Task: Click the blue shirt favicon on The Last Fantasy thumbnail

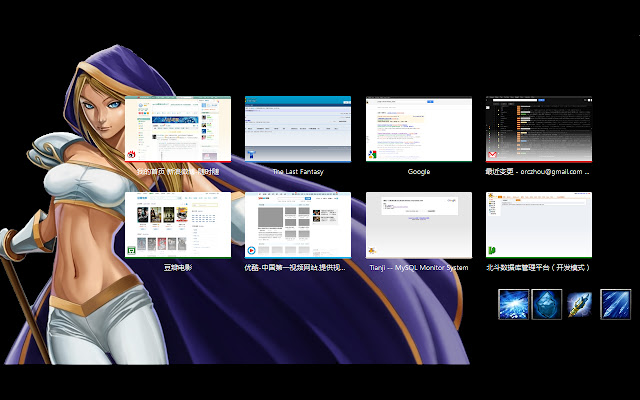Action: [x=251, y=155]
